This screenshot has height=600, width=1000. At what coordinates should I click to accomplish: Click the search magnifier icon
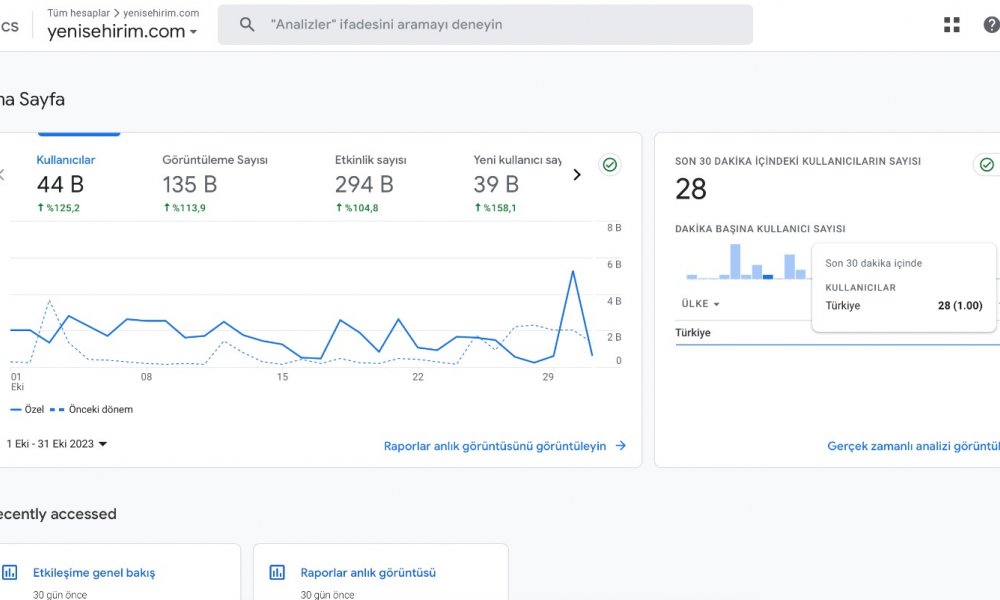click(x=247, y=25)
